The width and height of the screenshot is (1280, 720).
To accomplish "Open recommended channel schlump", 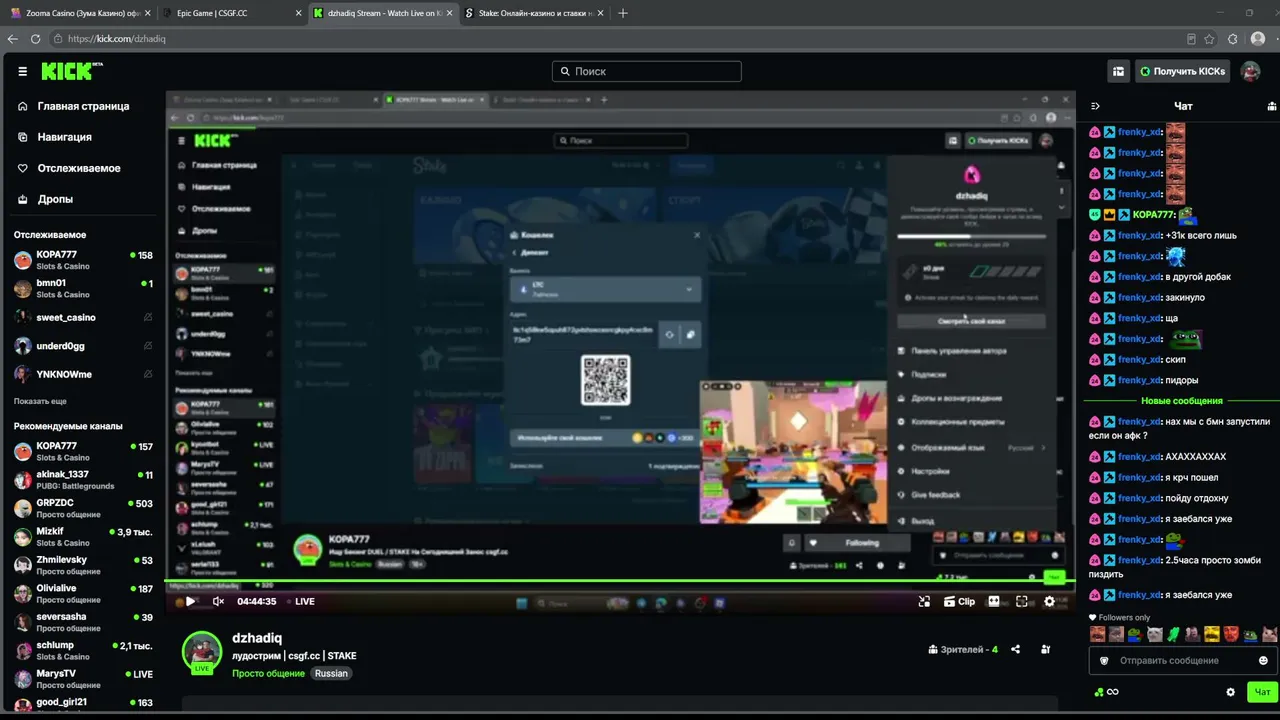I will point(82,650).
